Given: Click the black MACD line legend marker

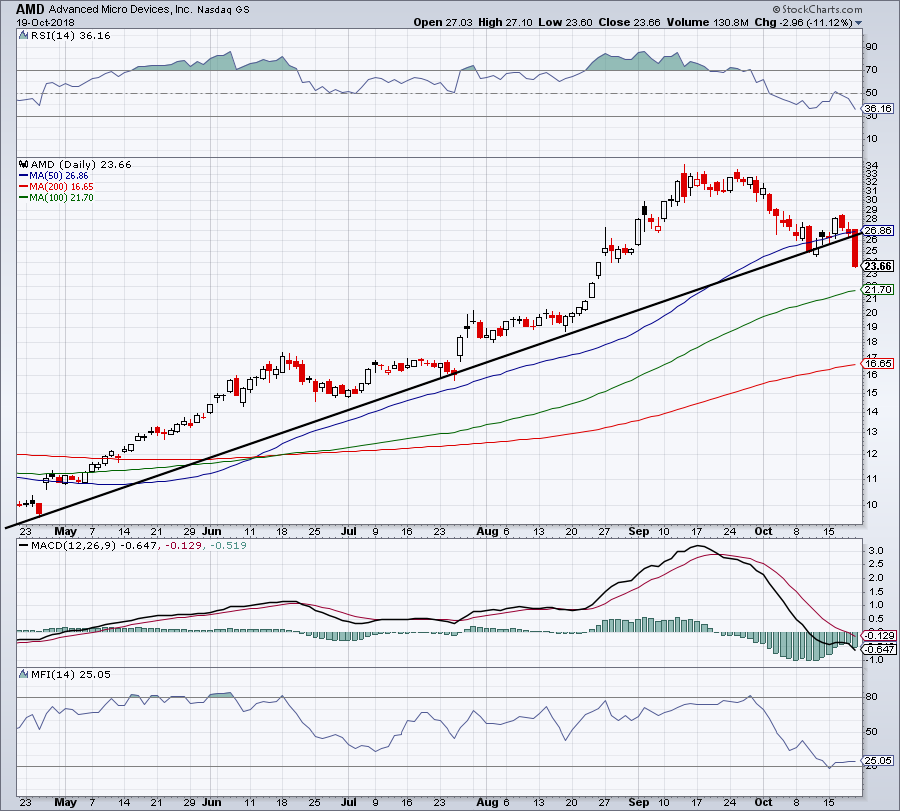Looking at the screenshot, I should [x=23, y=545].
